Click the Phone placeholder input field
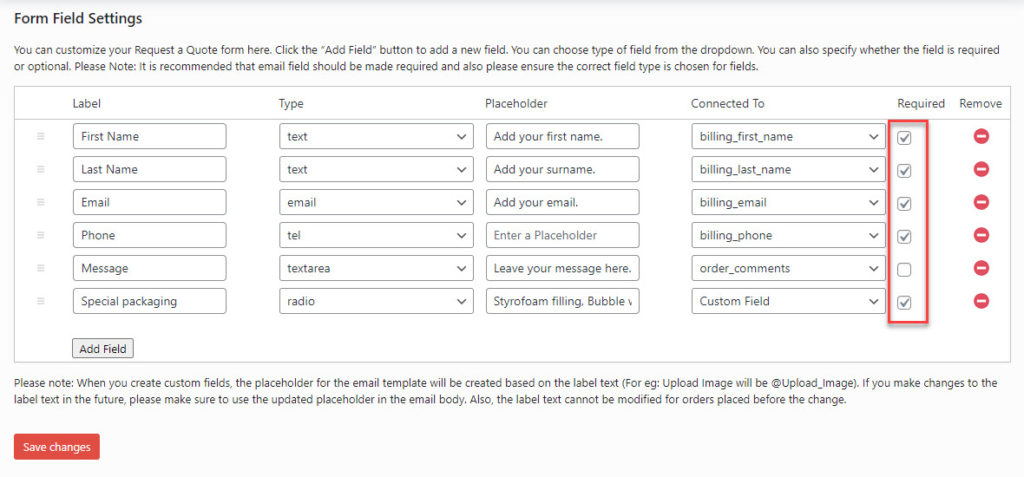Viewport: 1024px width, 477px height. coord(562,235)
